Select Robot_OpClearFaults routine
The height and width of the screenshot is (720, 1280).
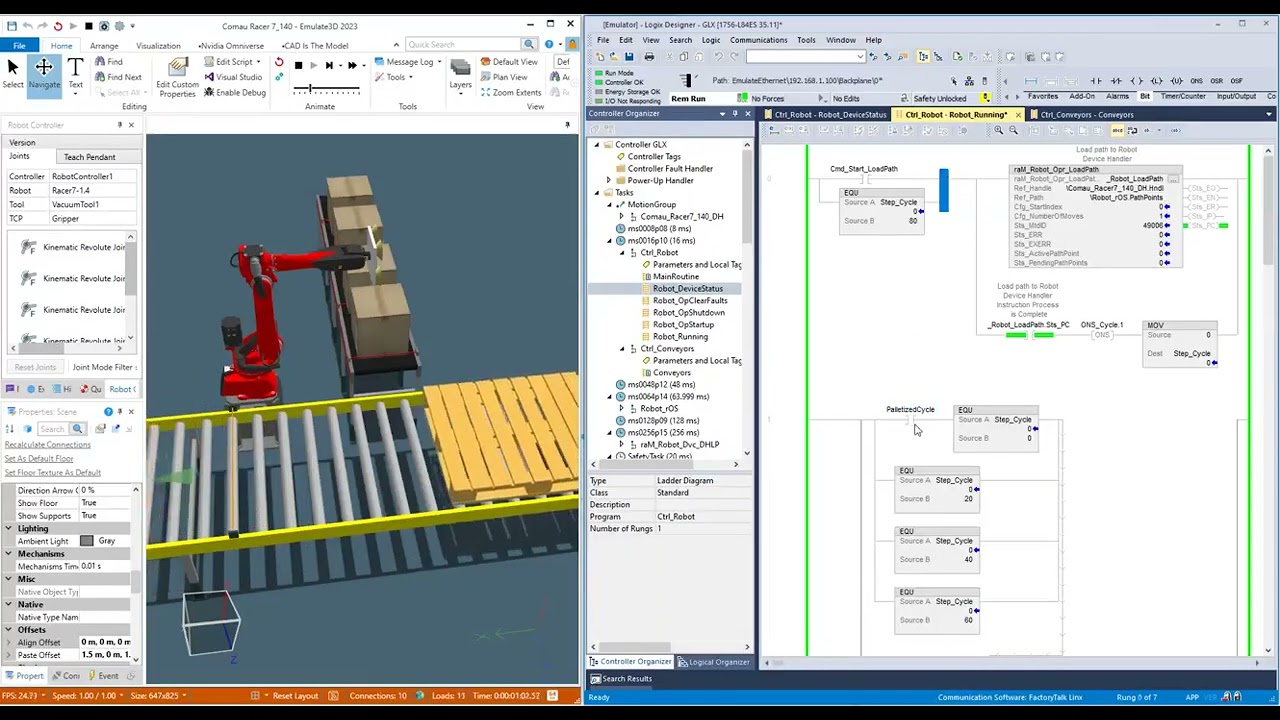690,301
